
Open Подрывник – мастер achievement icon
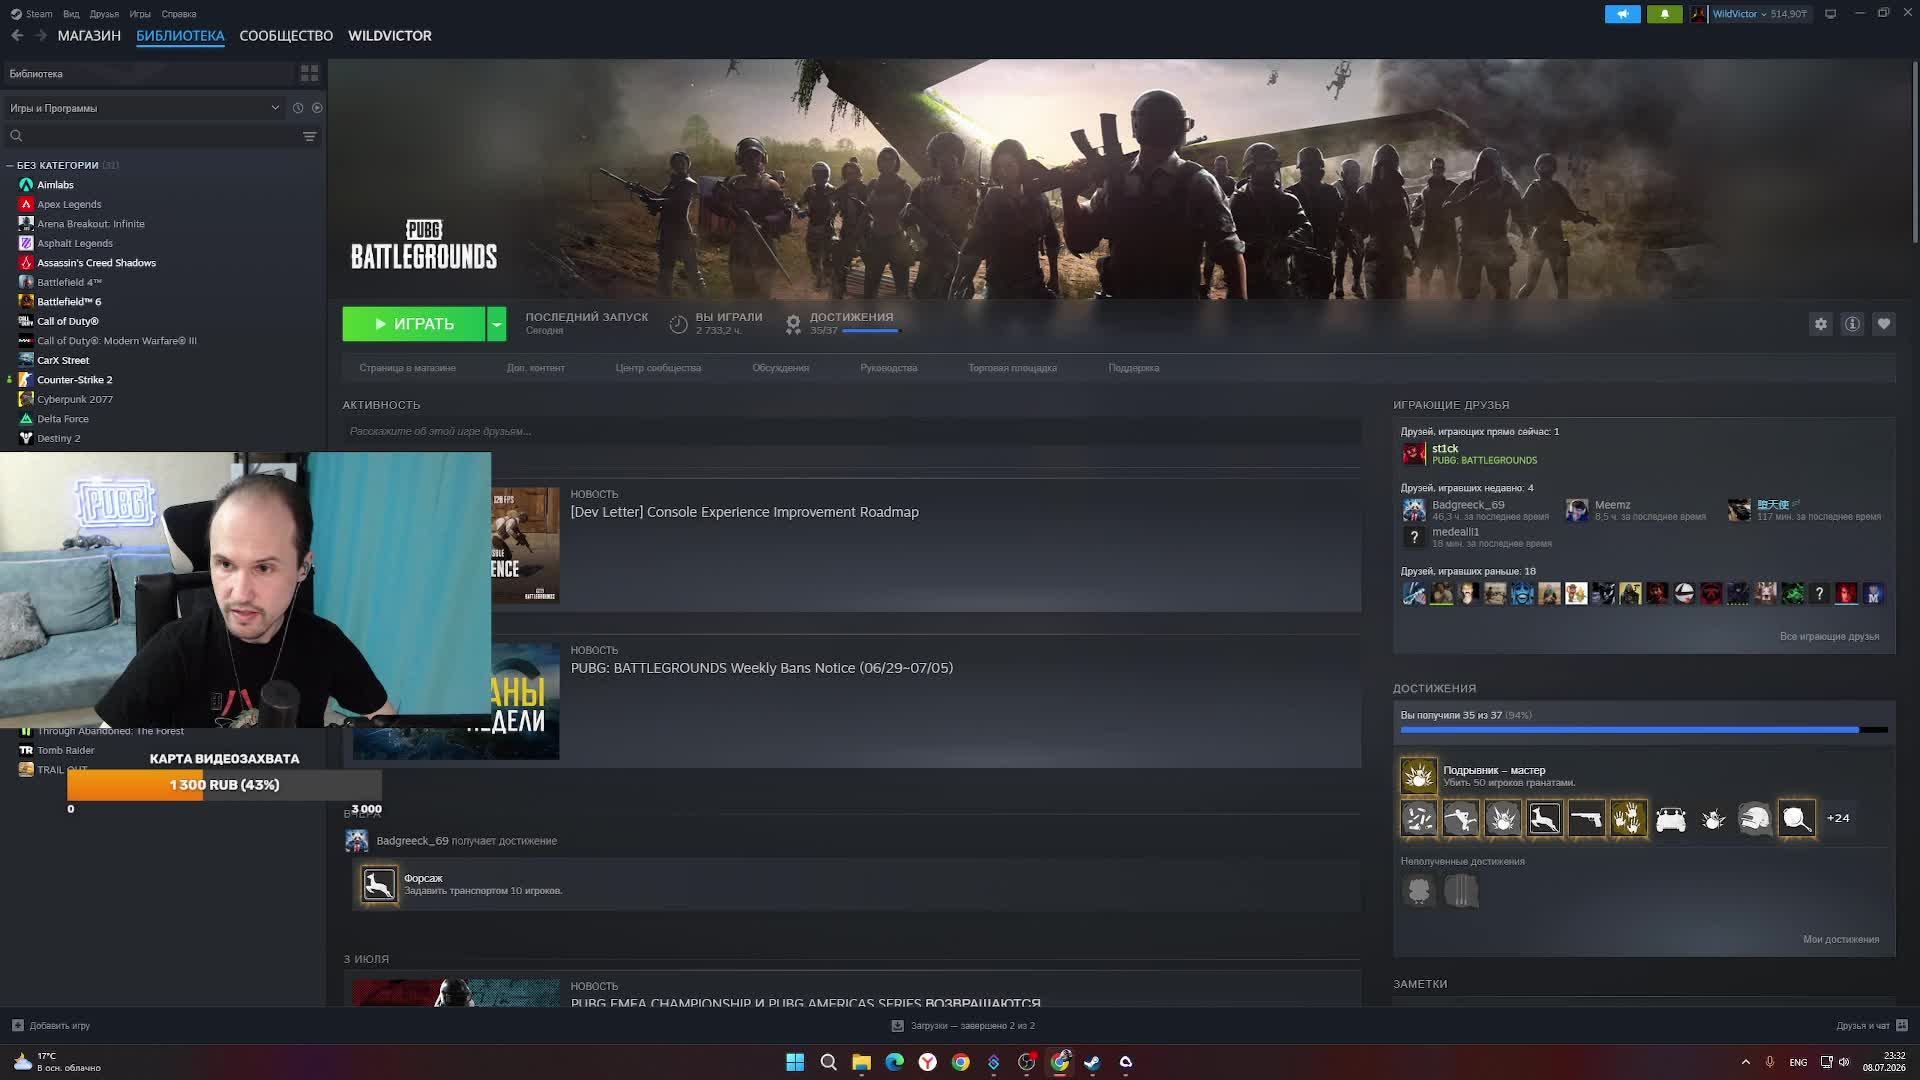coord(1418,775)
